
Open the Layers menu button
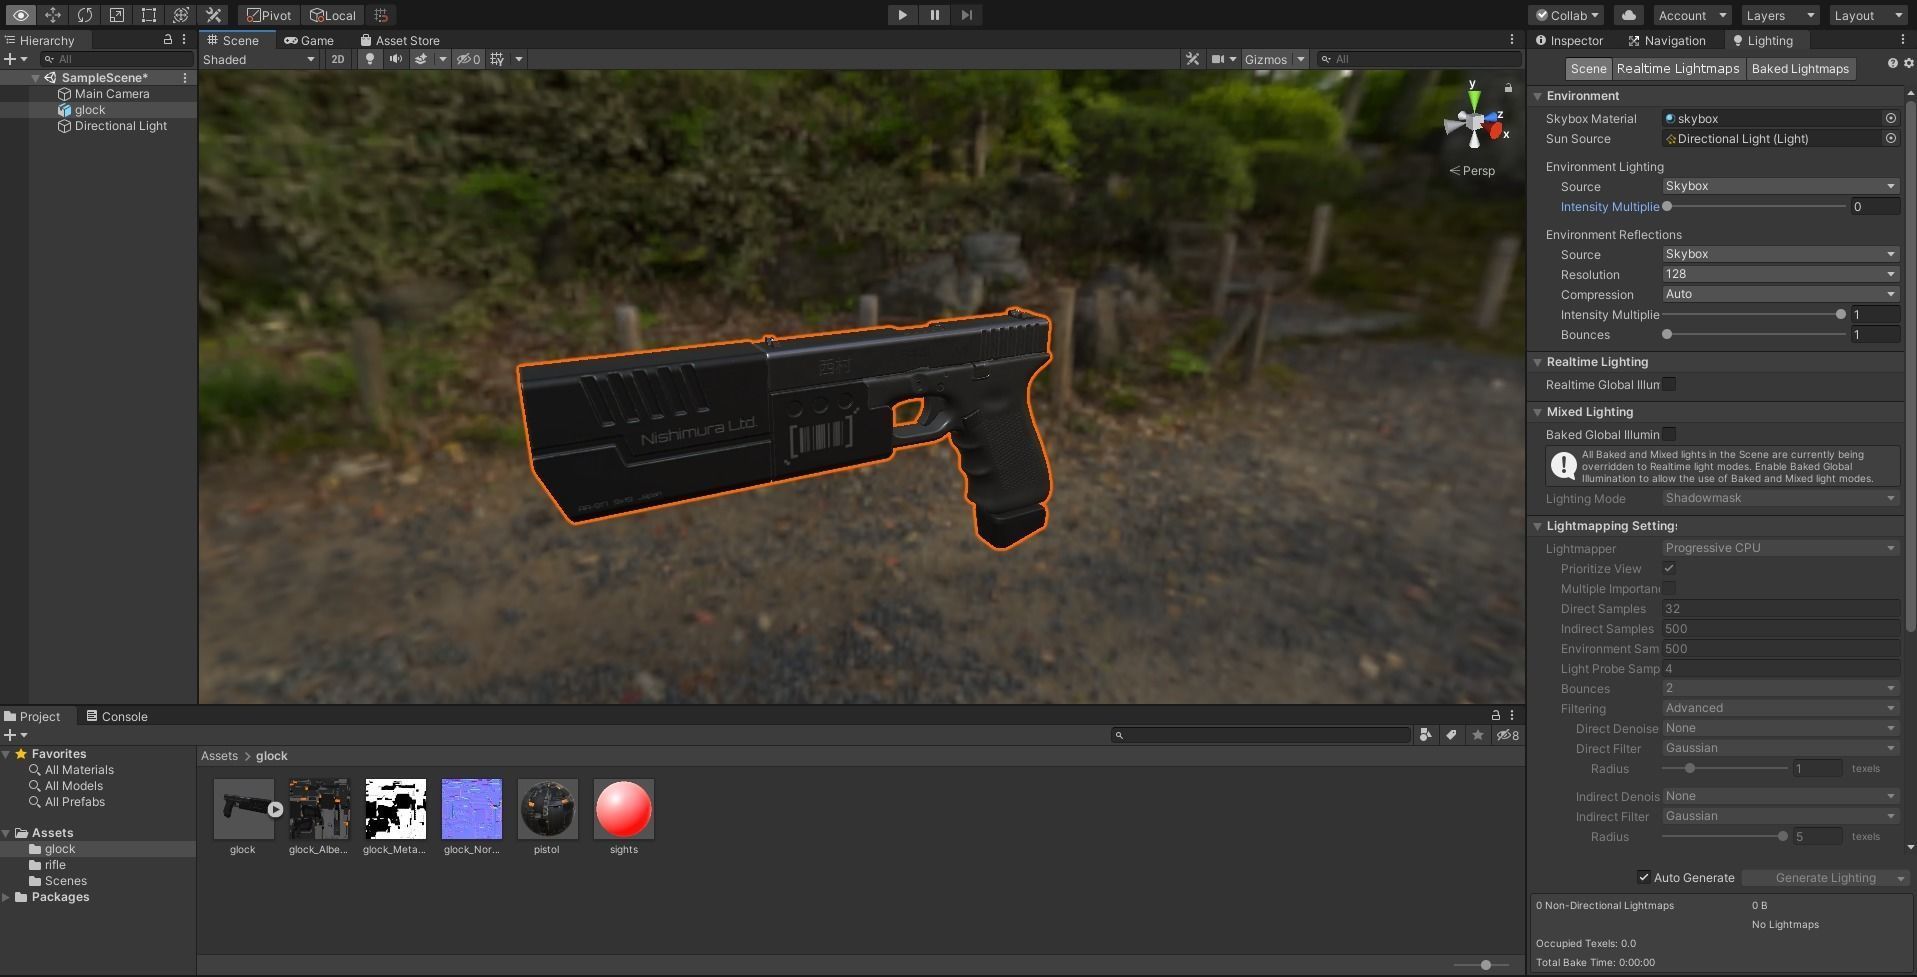pyautogui.click(x=1779, y=15)
